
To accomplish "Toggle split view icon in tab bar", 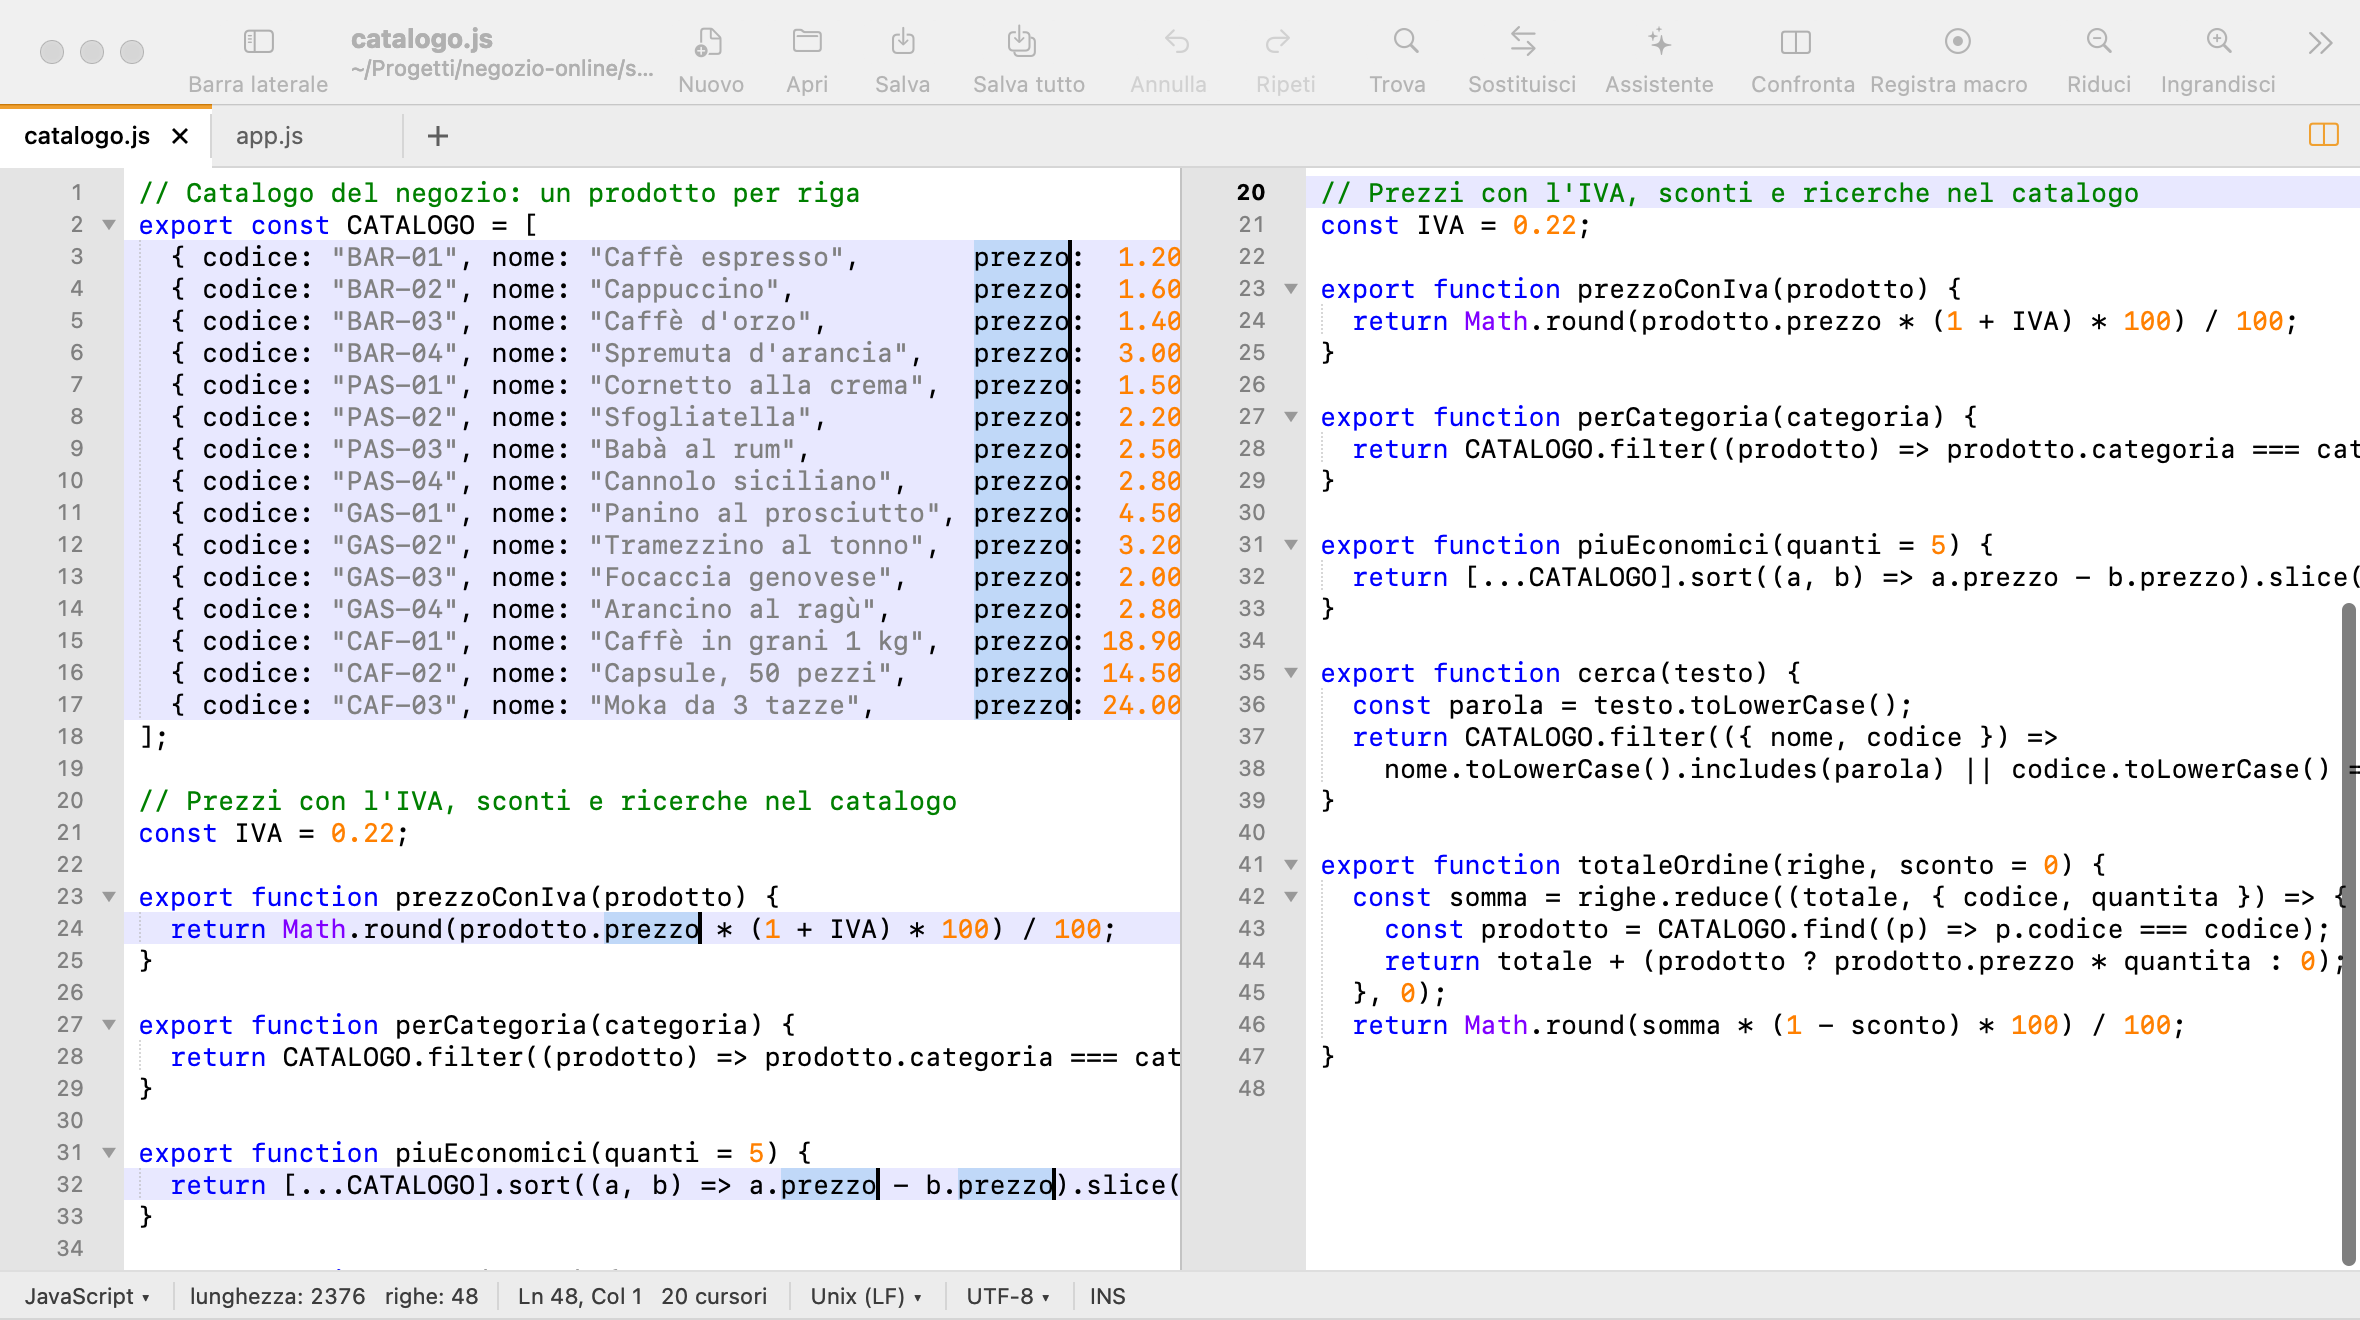I will (x=2324, y=135).
